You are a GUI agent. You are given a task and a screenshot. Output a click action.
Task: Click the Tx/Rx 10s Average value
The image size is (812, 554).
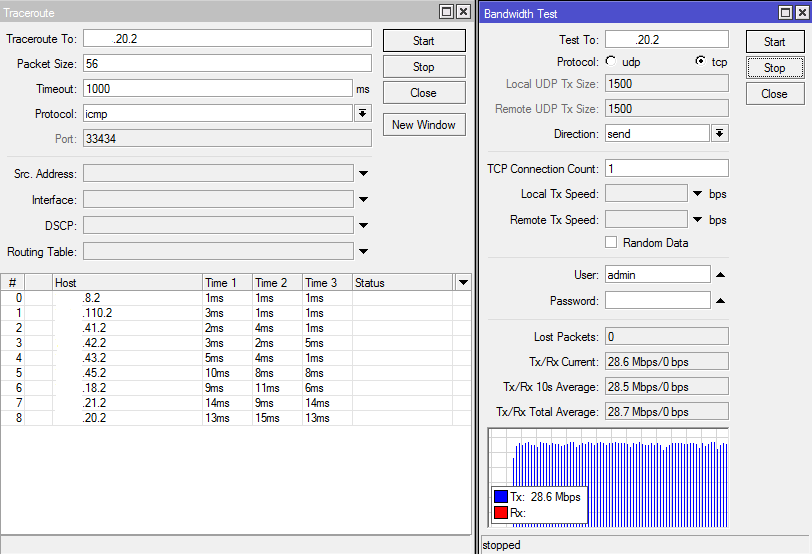667,387
